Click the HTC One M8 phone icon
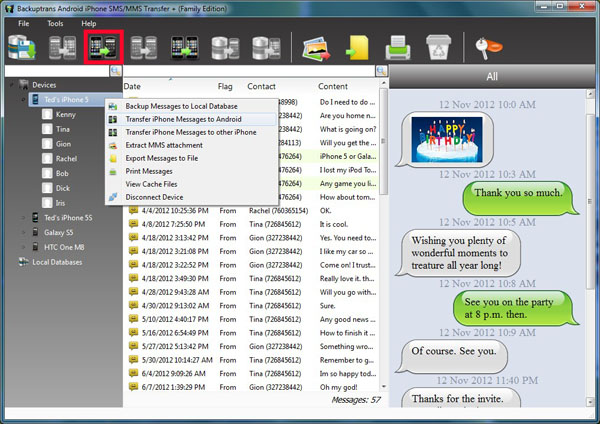Screen dimensions: 600x424 (x=35, y=247)
